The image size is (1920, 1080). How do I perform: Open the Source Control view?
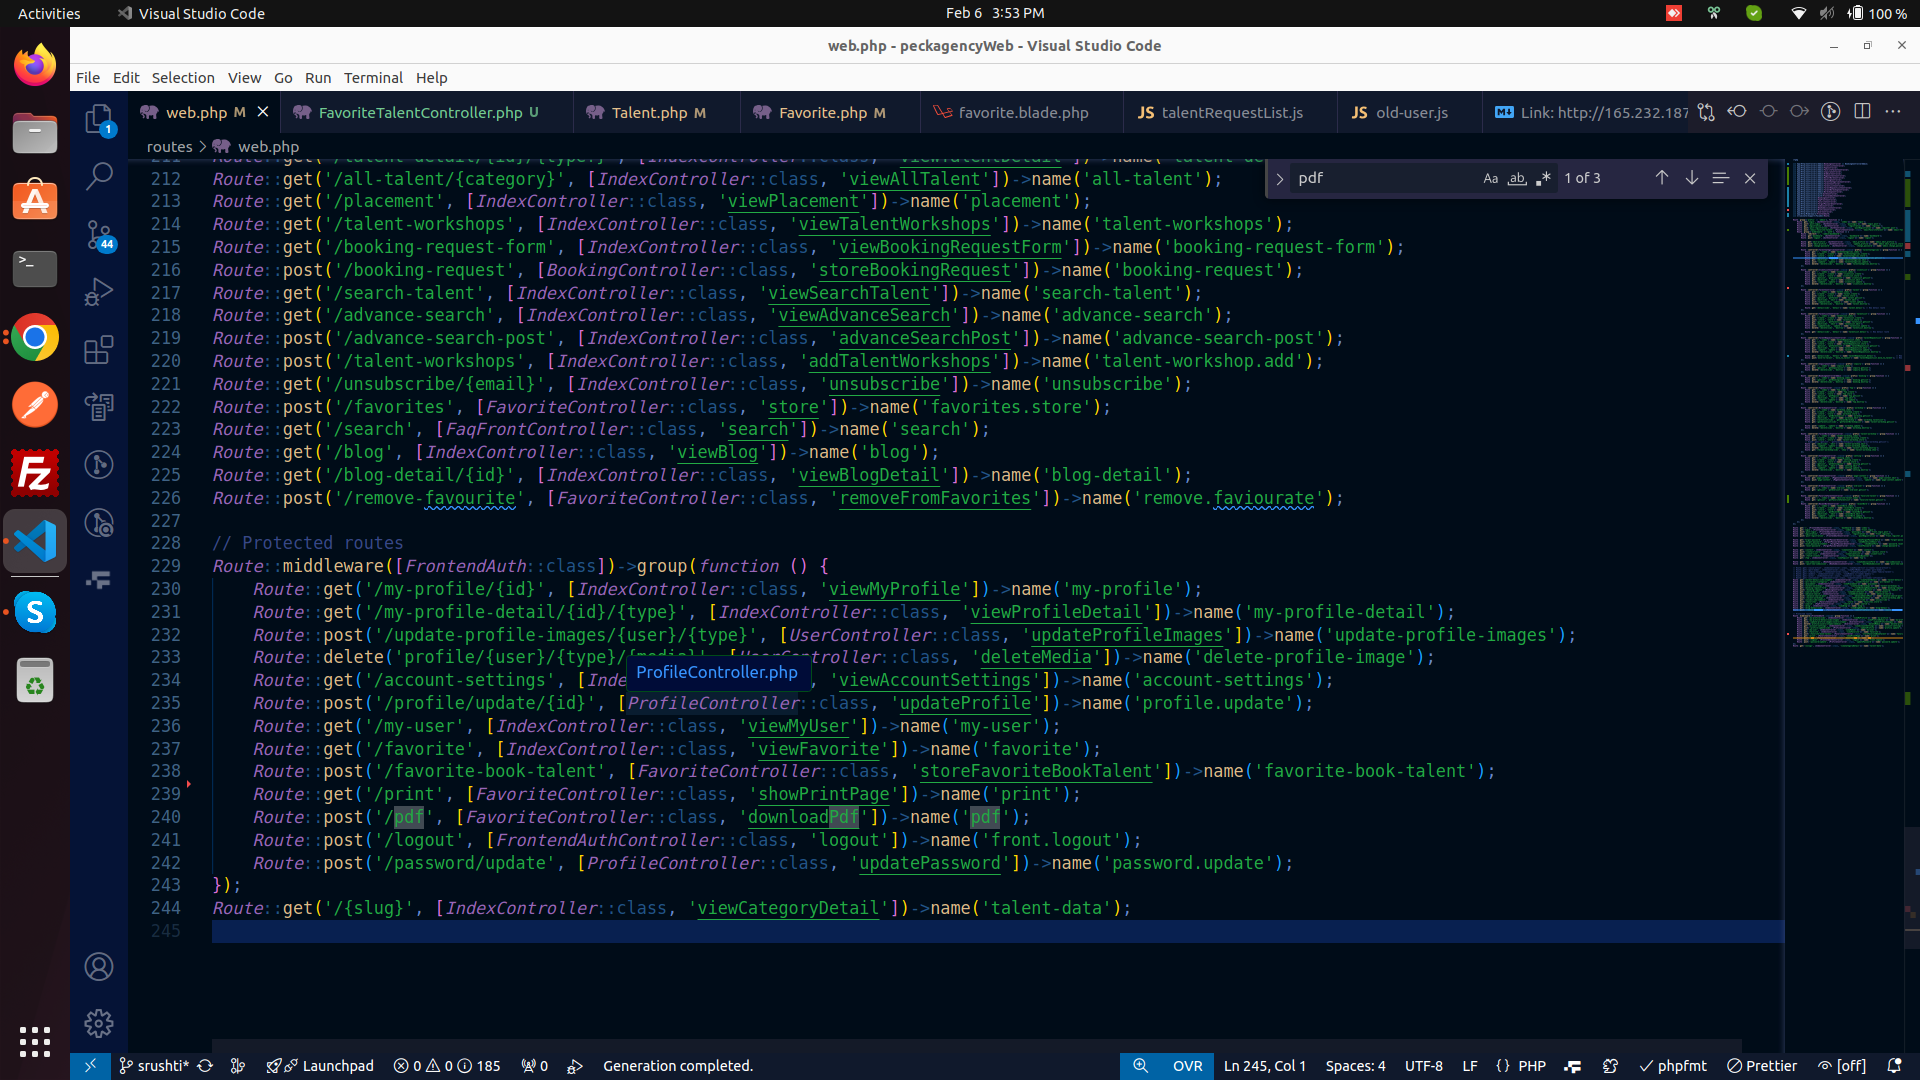click(98, 235)
